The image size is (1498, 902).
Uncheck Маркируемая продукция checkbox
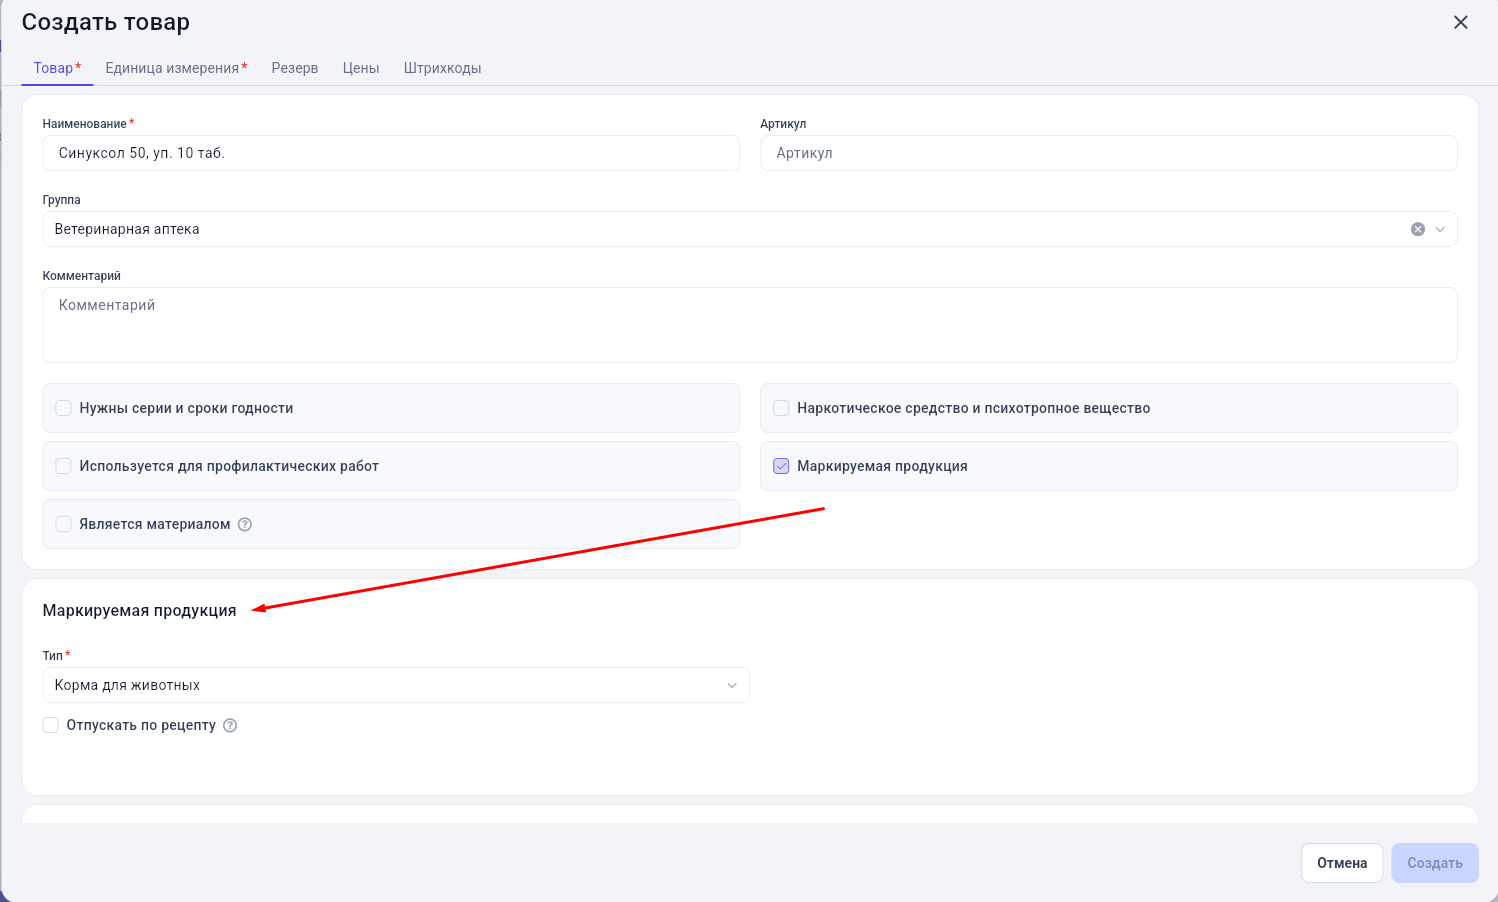781,466
